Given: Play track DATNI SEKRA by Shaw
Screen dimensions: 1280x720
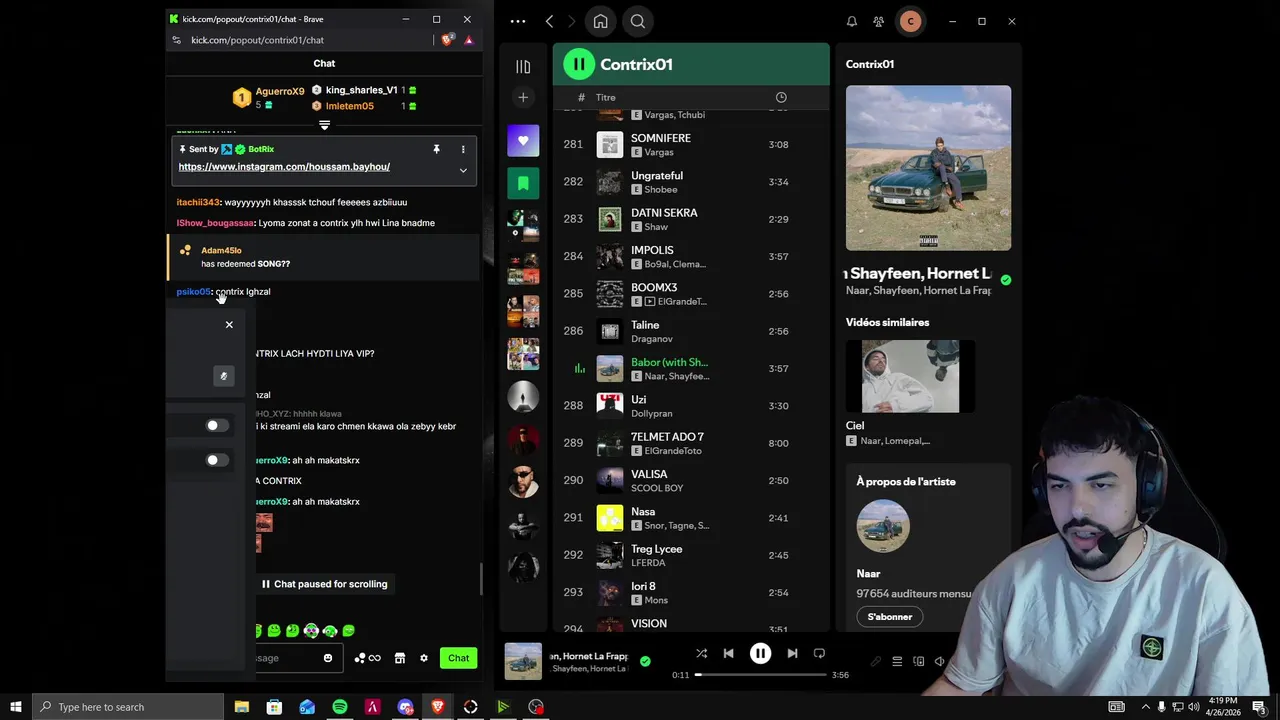Looking at the screenshot, I should (x=691, y=219).
